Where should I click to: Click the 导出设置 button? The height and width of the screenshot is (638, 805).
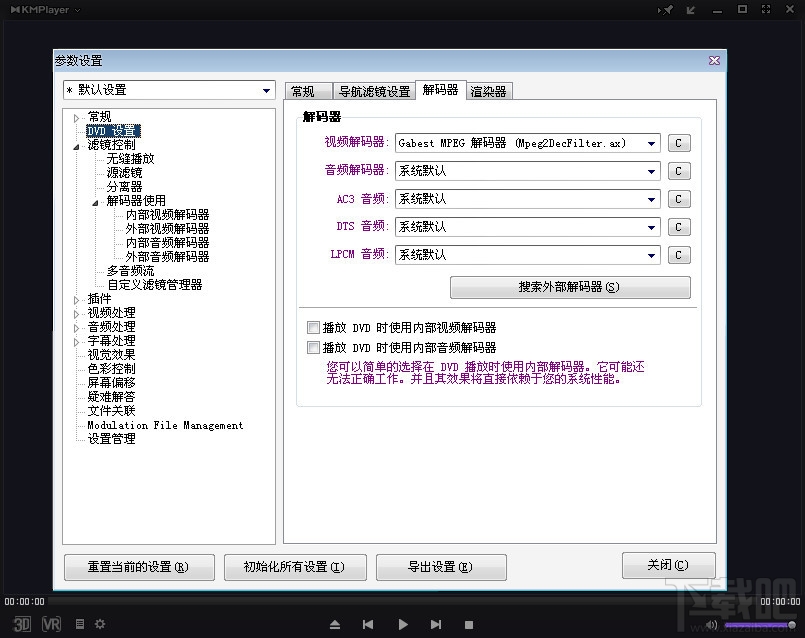pyautogui.click(x=440, y=567)
